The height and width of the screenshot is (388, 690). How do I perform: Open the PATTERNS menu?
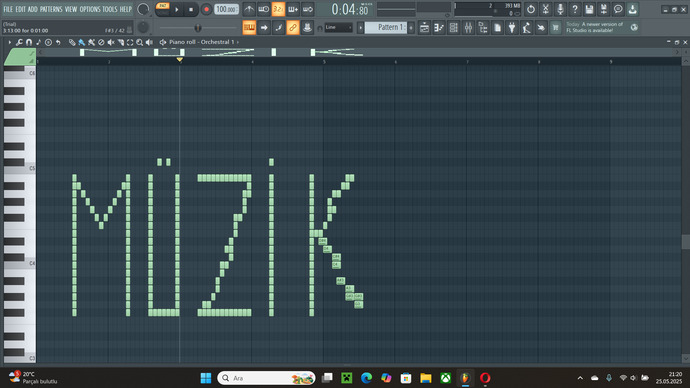click(x=51, y=9)
